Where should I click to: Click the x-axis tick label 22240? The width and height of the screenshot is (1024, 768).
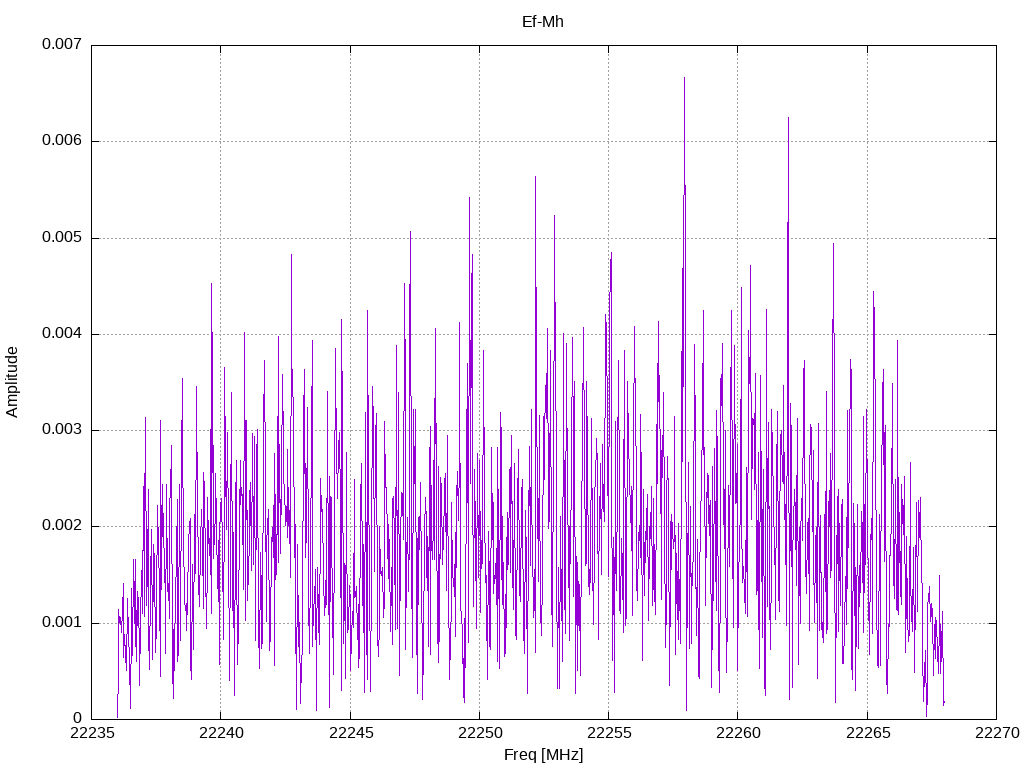click(x=221, y=733)
